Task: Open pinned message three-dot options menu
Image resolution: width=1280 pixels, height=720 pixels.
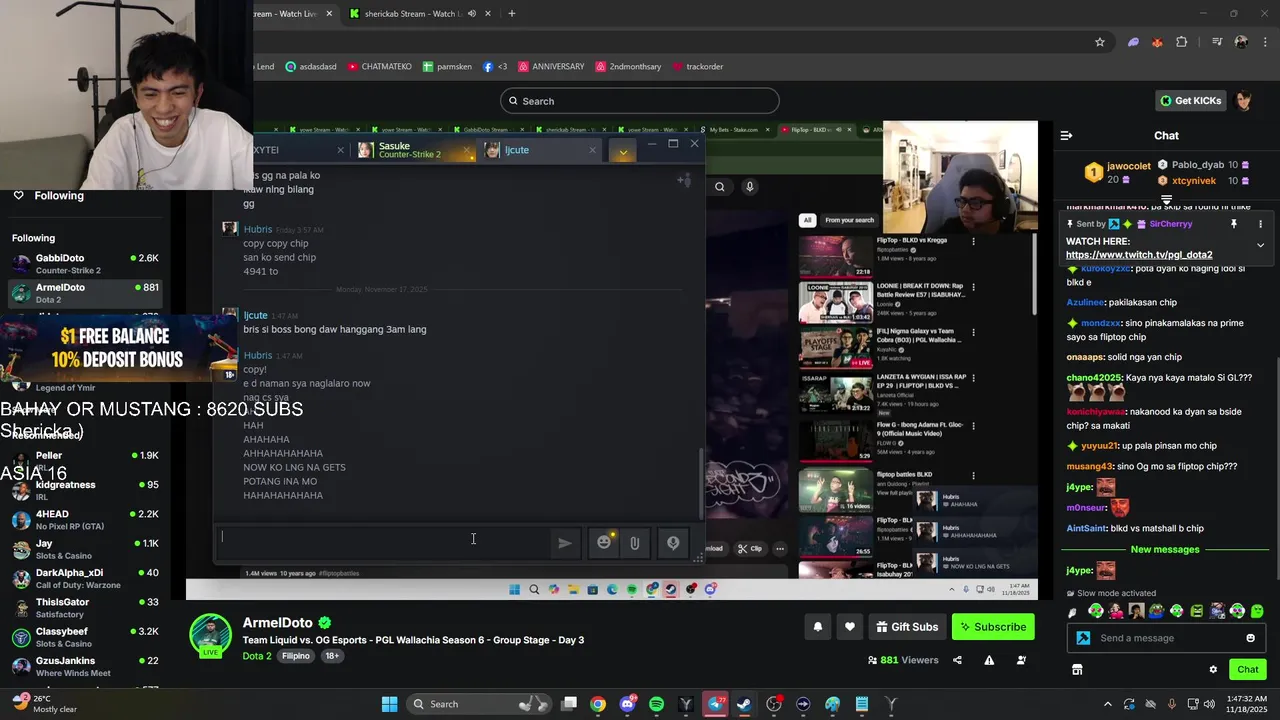Action: pyautogui.click(x=1260, y=224)
